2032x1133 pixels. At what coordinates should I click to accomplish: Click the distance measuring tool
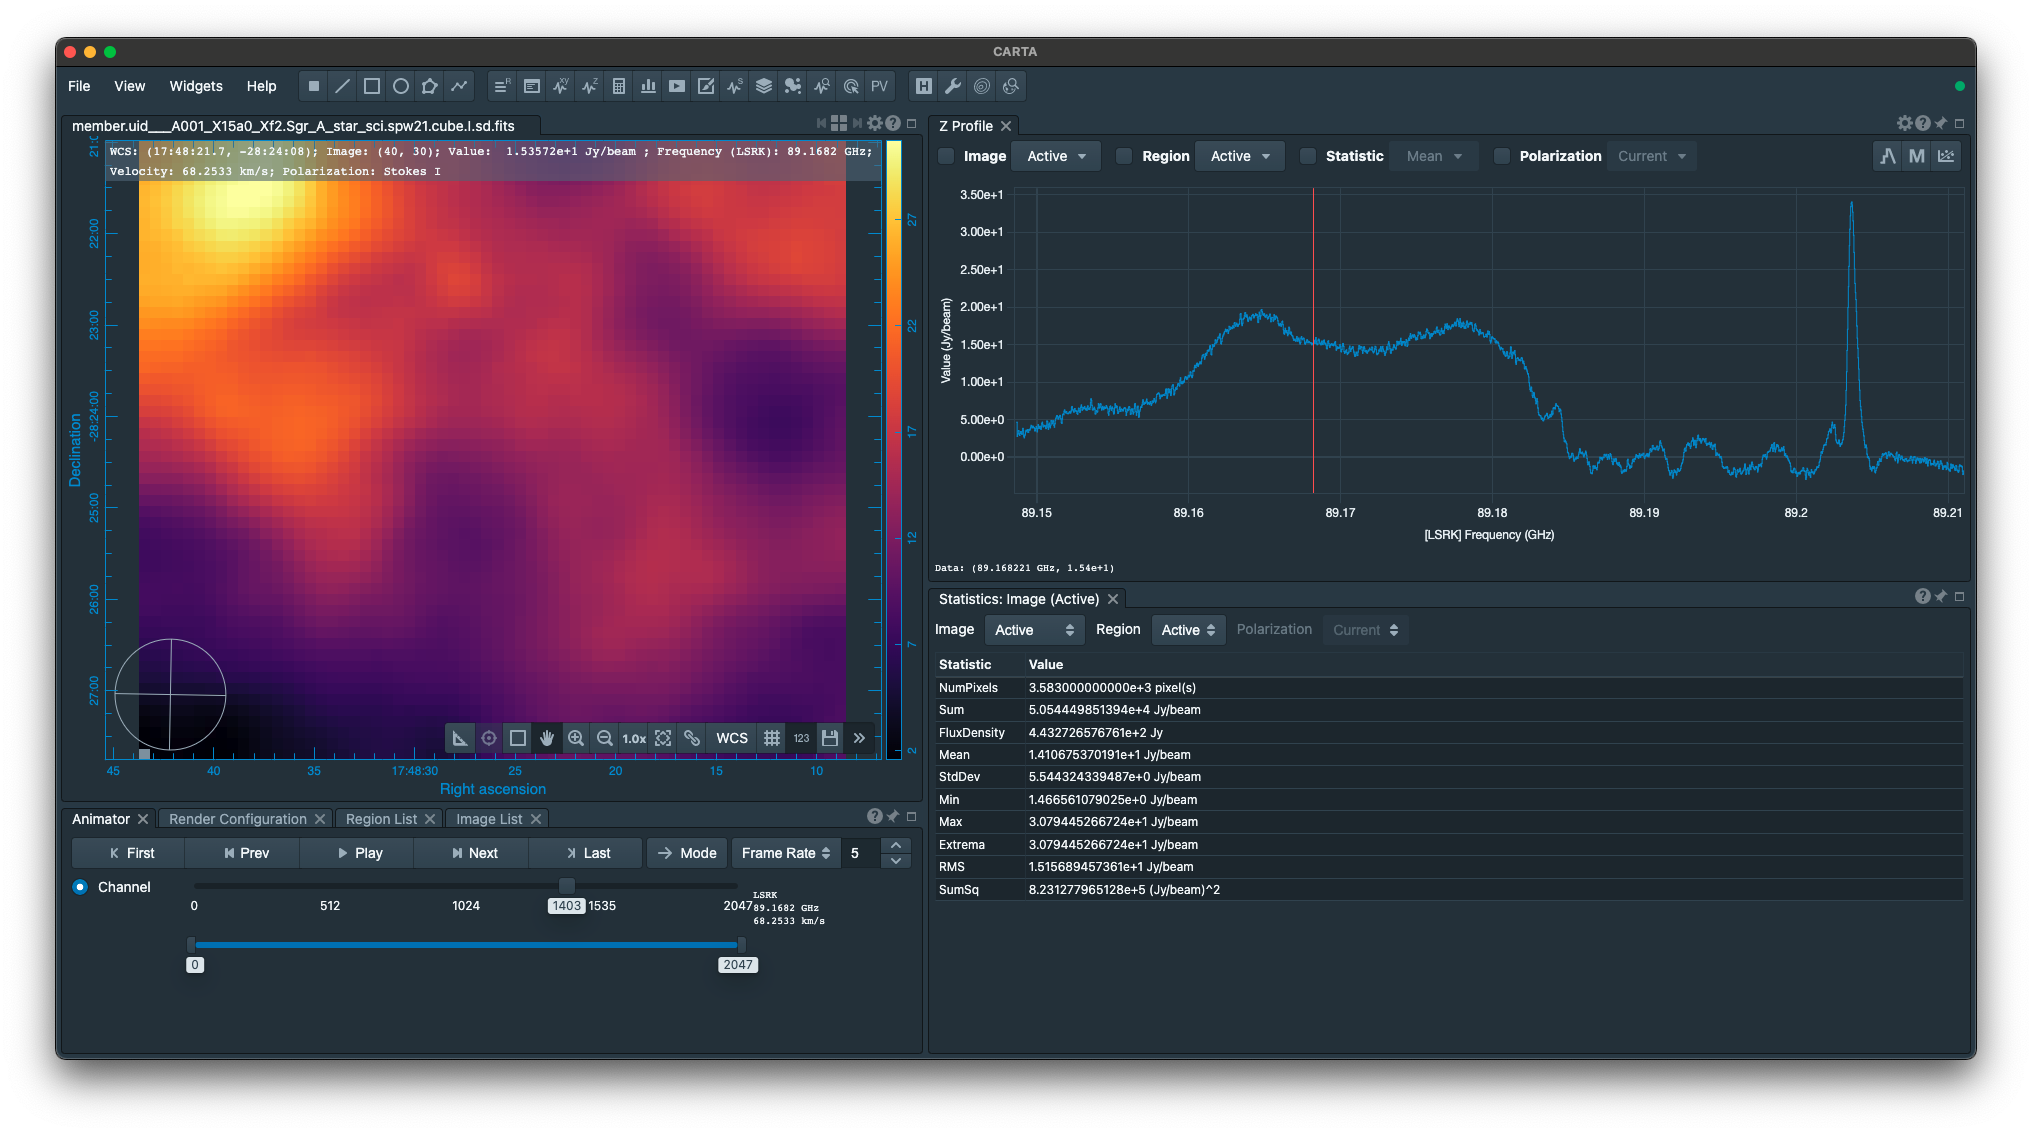pyautogui.click(x=460, y=738)
